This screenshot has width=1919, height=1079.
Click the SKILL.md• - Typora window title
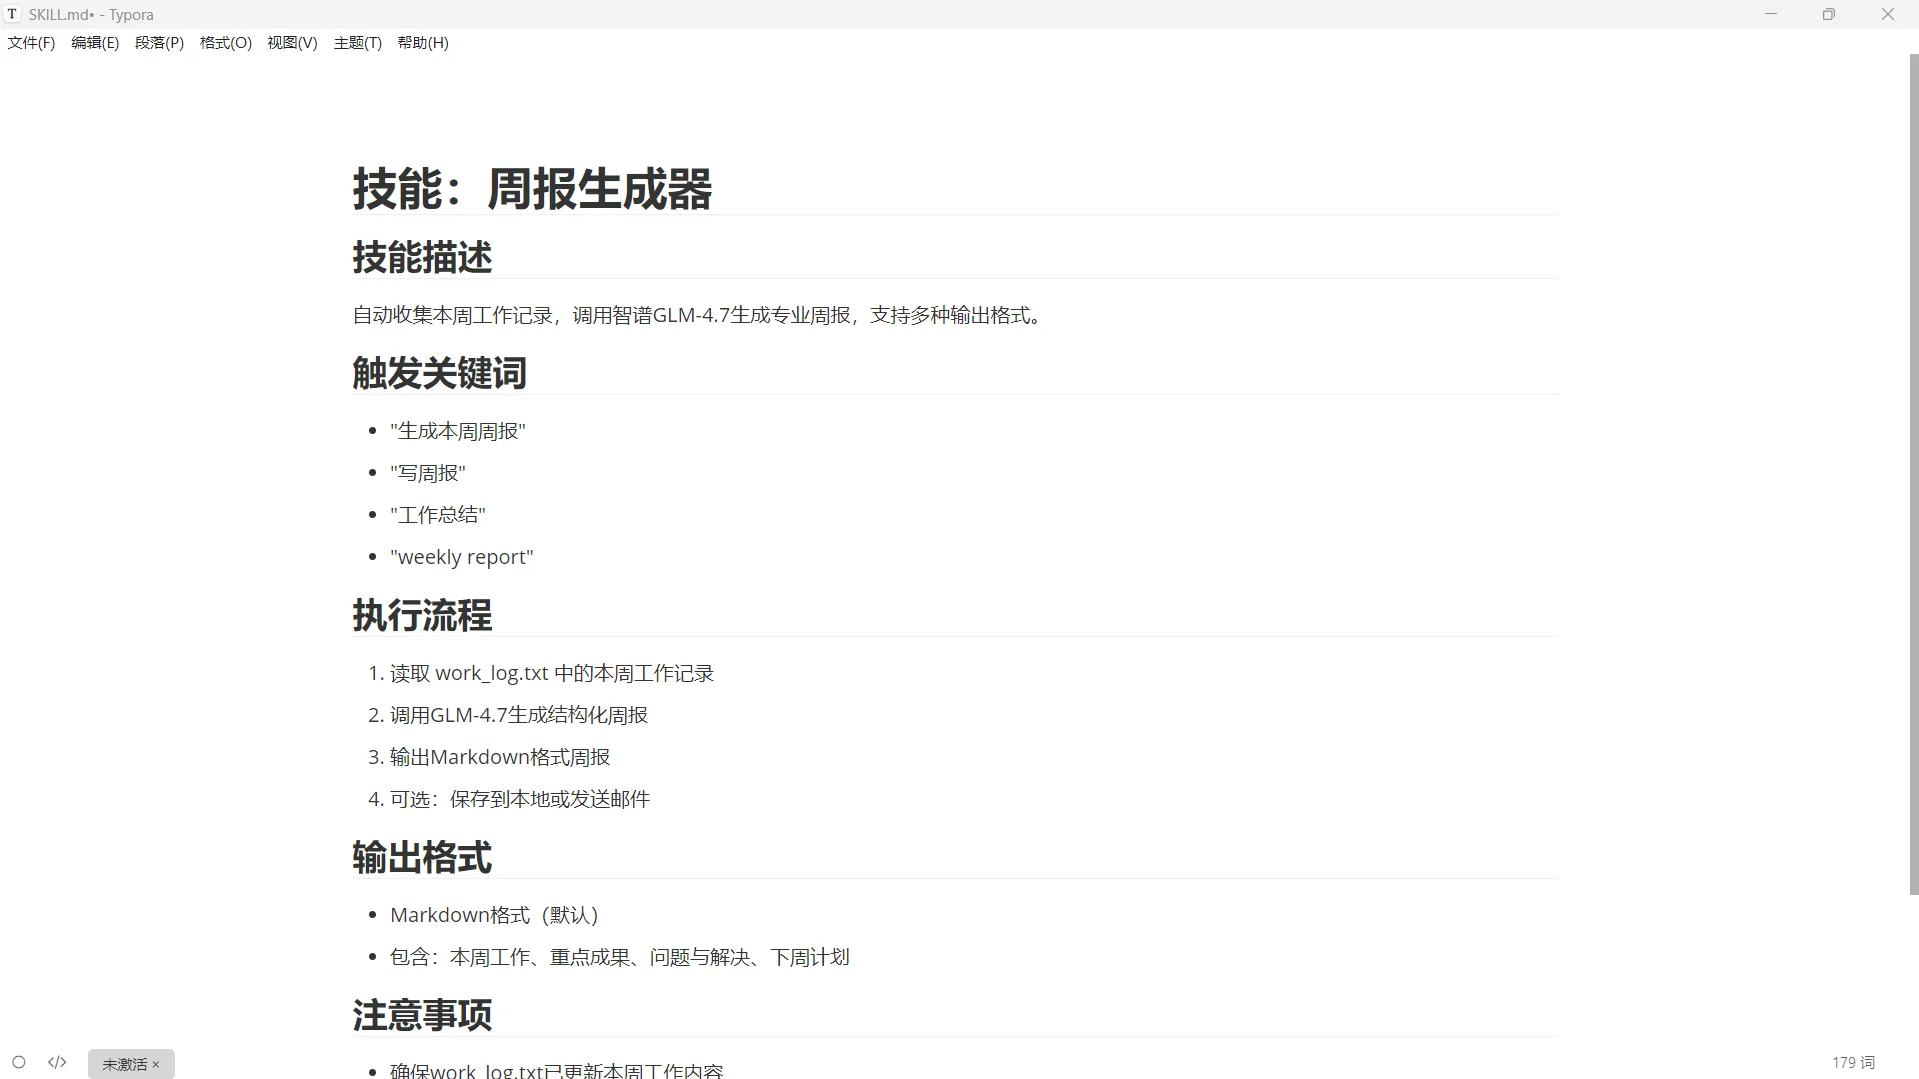tap(91, 15)
